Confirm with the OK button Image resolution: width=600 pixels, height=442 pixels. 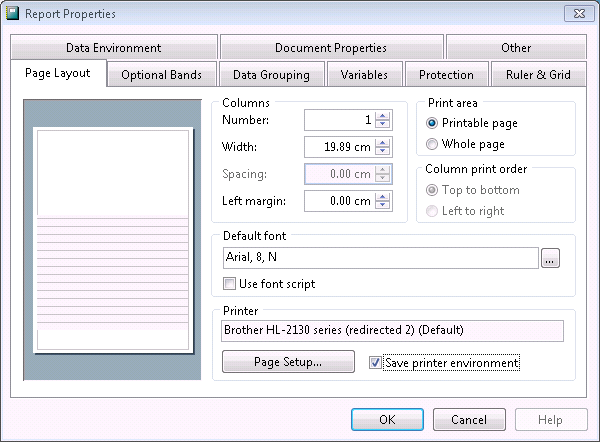coord(387,419)
